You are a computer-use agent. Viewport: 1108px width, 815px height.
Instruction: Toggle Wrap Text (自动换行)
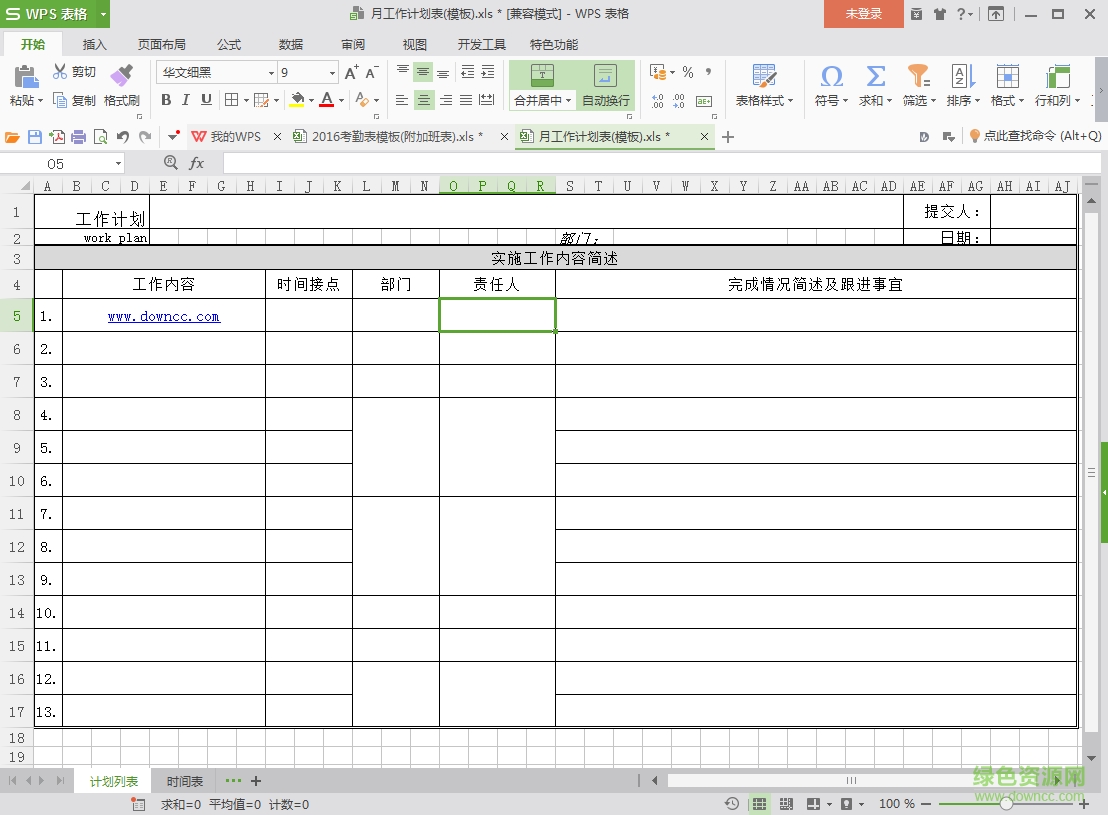pos(606,86)
